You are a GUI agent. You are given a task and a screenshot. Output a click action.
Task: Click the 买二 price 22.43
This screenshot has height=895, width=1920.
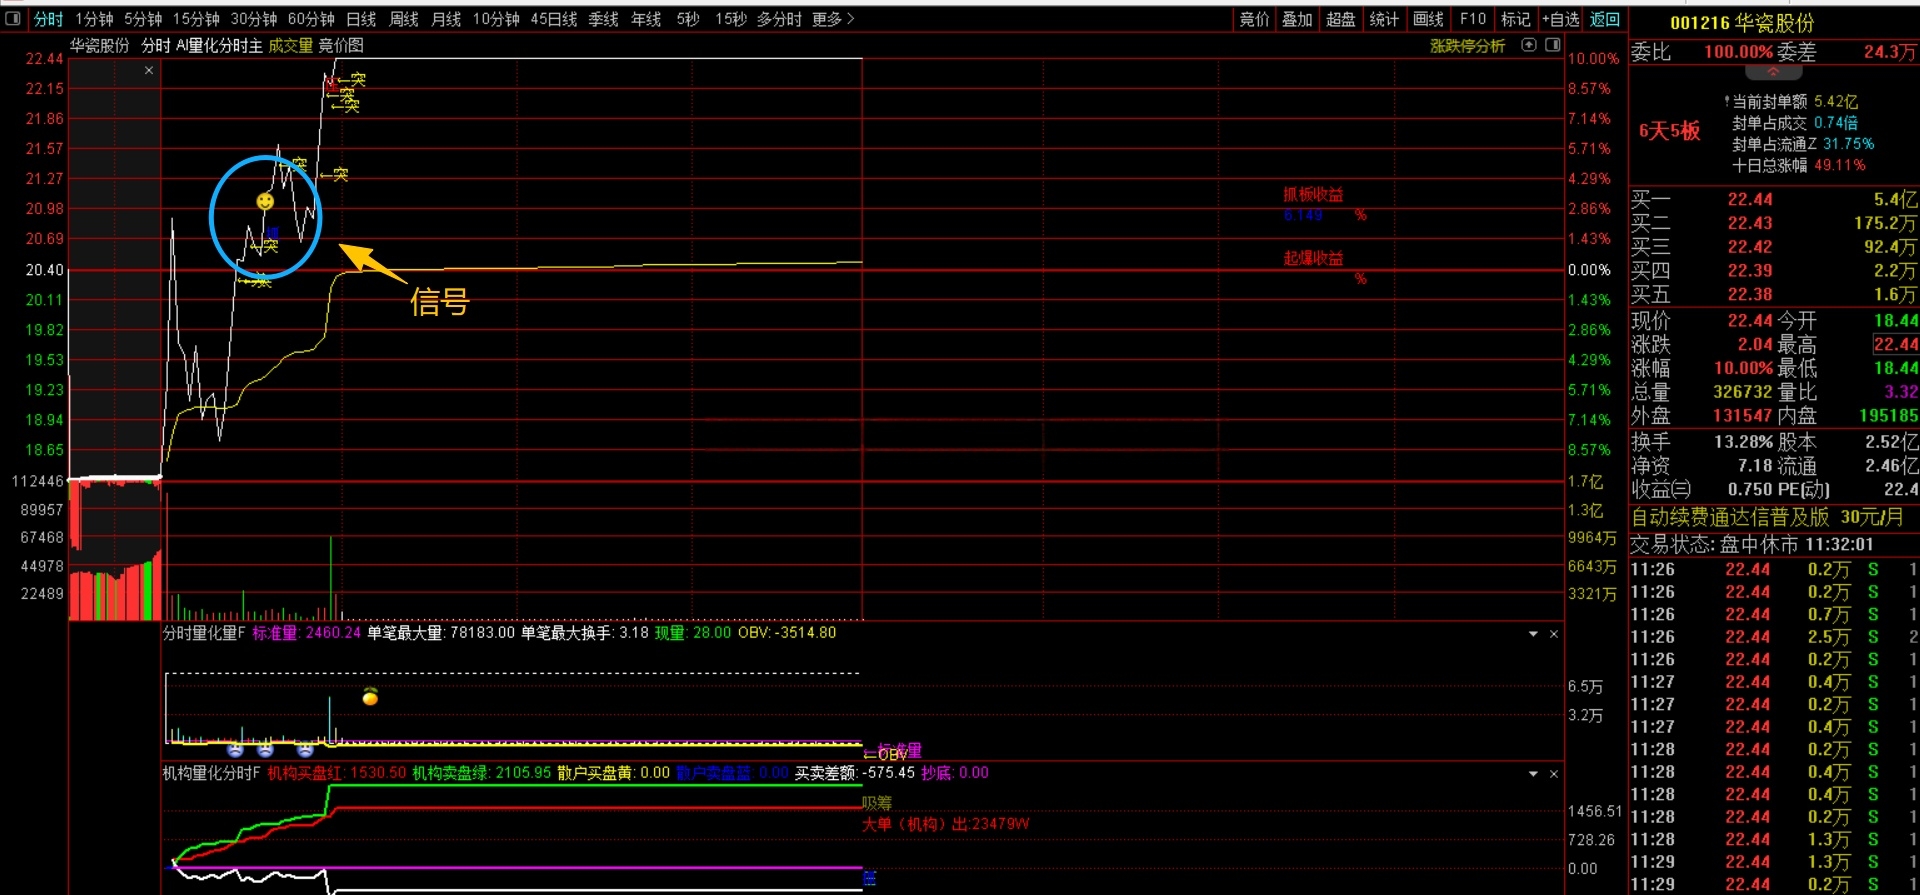(1750, 224)
